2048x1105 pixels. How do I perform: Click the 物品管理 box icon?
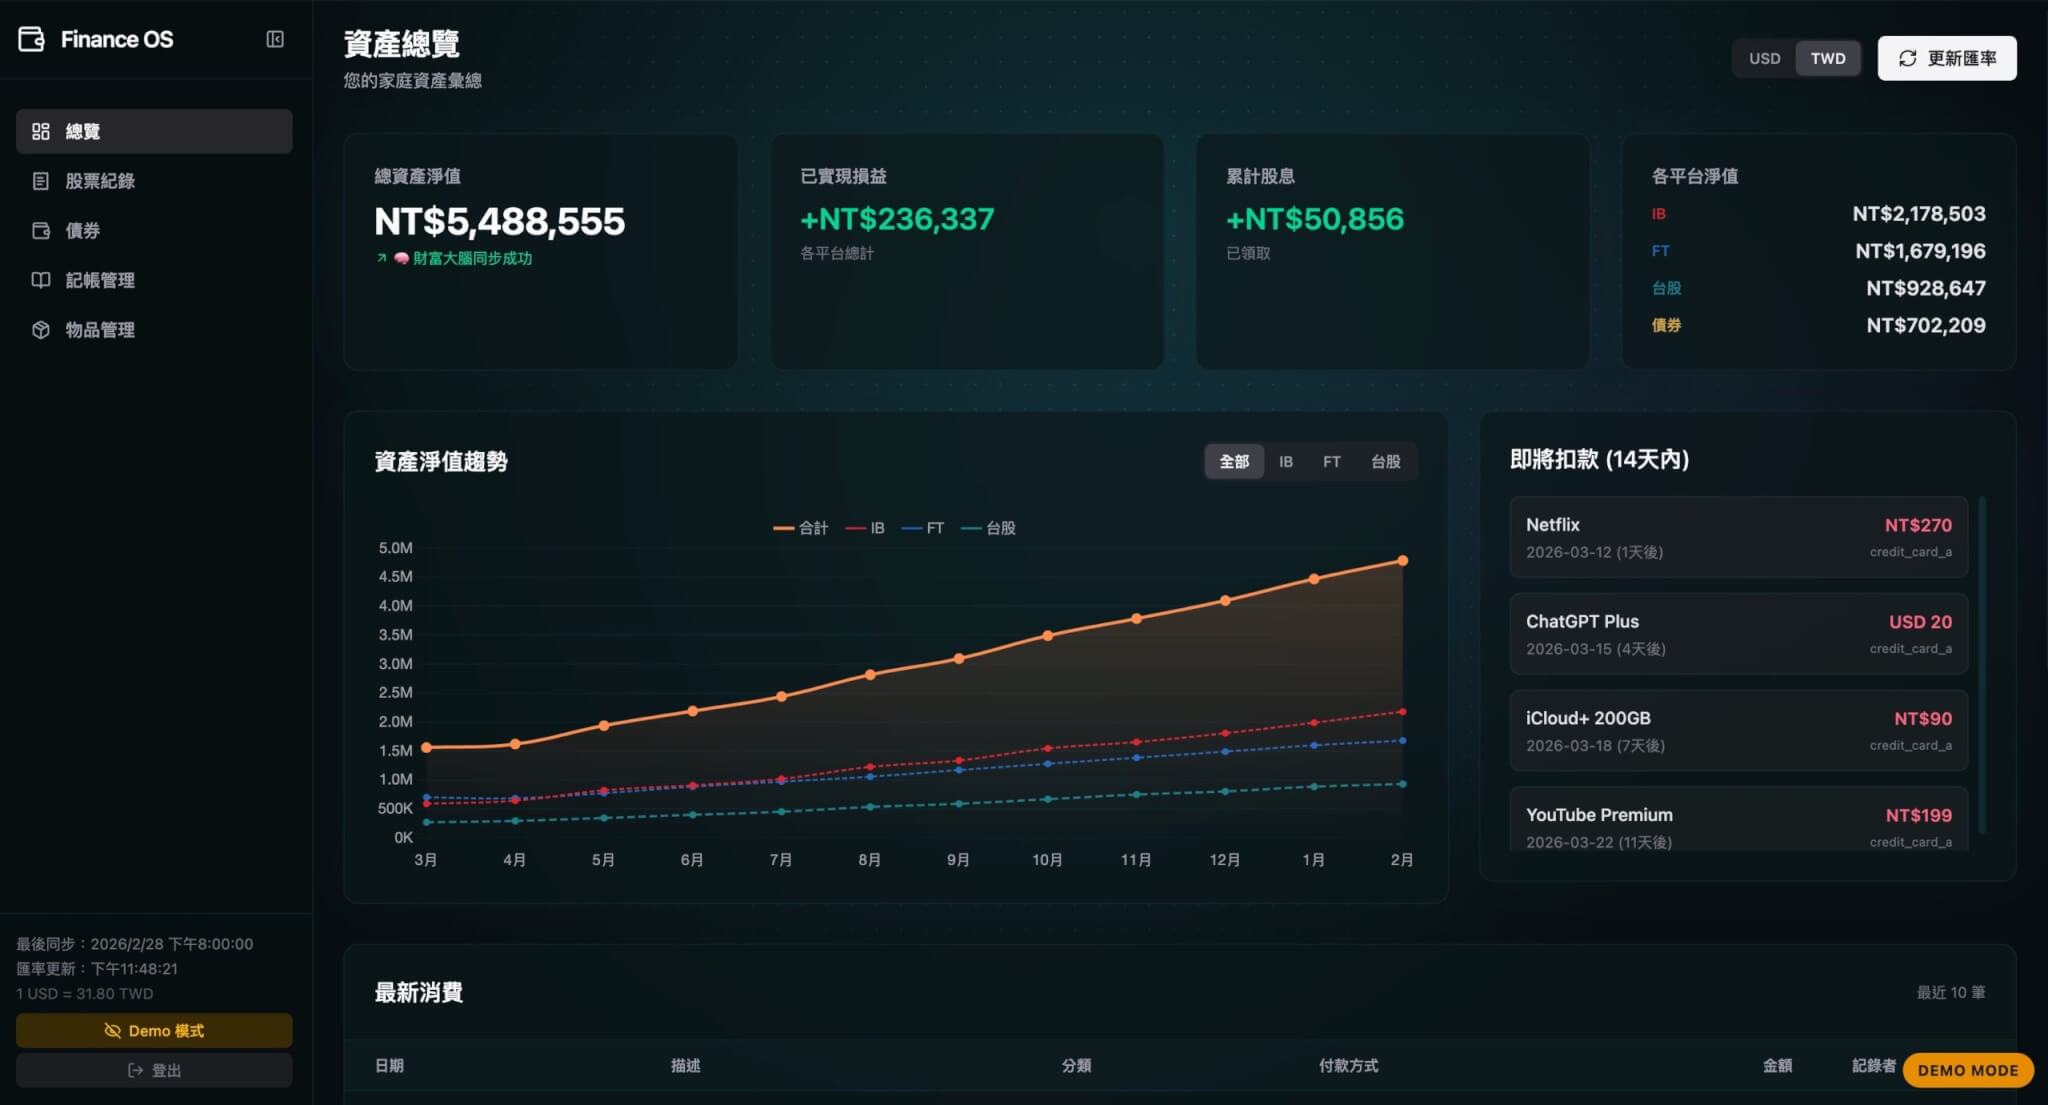click(41, 329)
